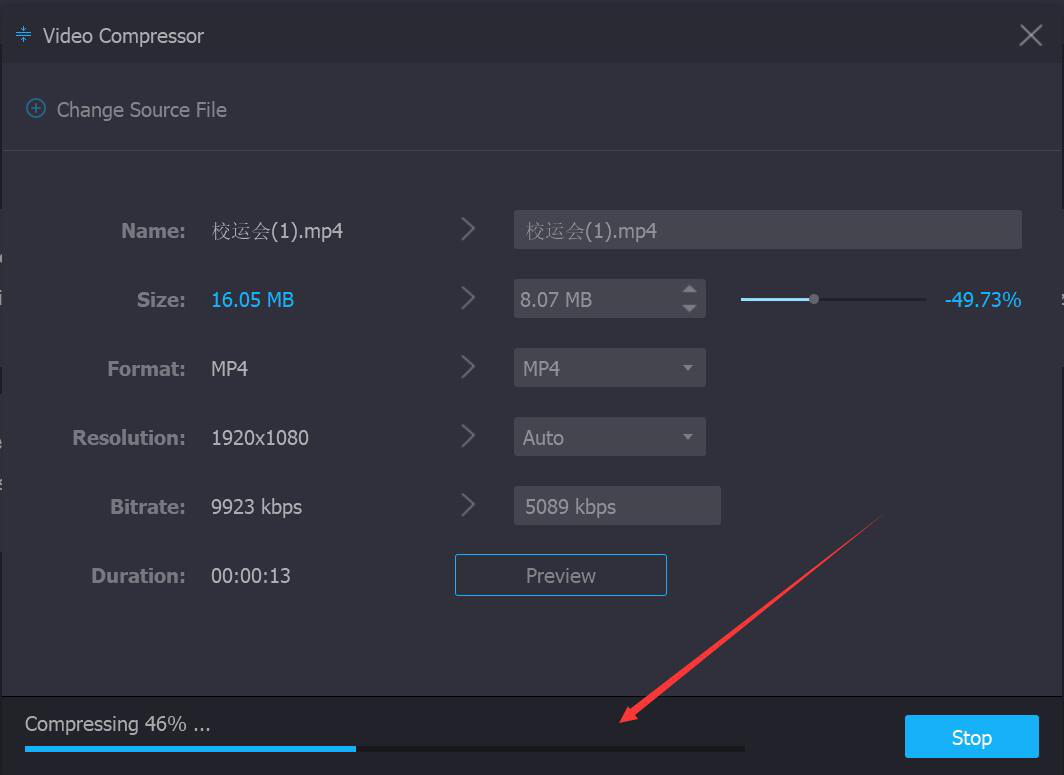Close the Video Compressor dialog

pos(1030,36)
